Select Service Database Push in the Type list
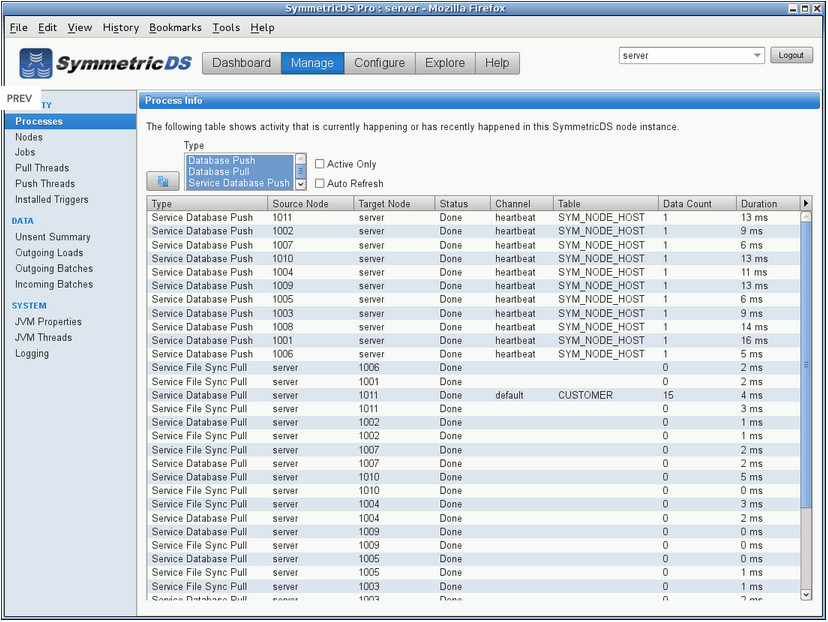828x622 pixels. pos(240,183)
